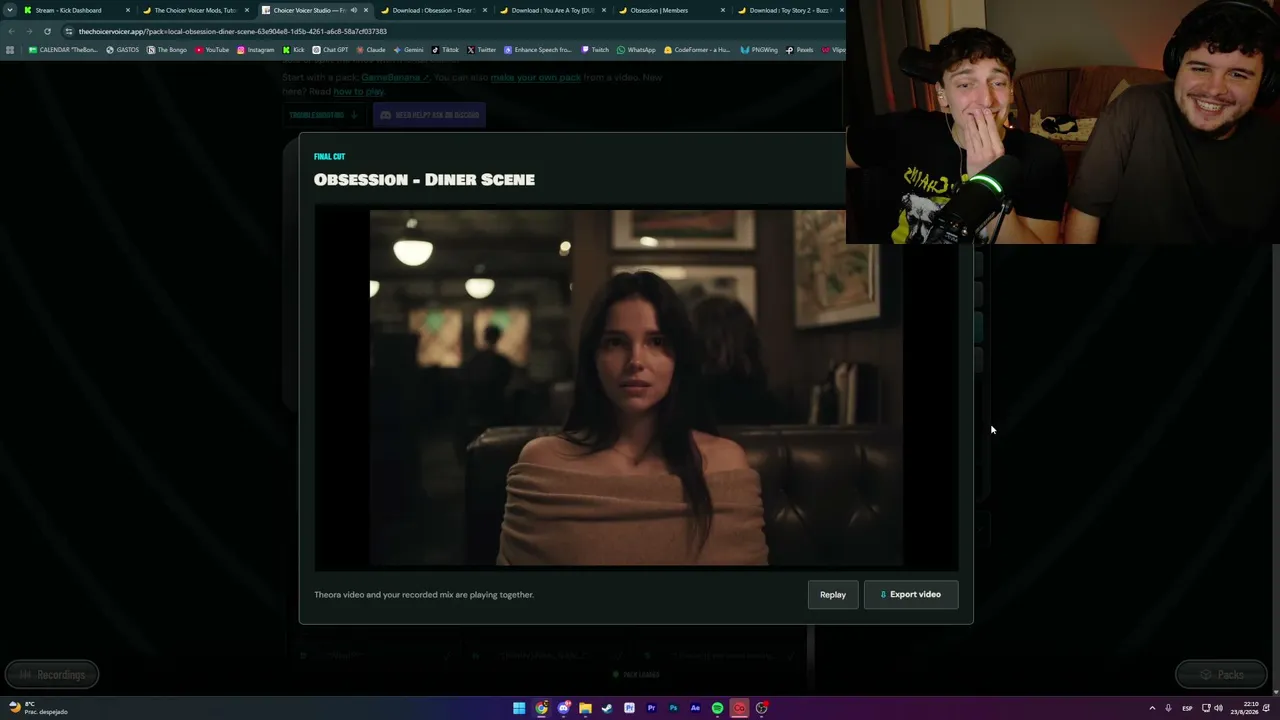Screen dimensions: 1280x720
Task: Open the GASTOS bookmark
Action: coord(123,50)
